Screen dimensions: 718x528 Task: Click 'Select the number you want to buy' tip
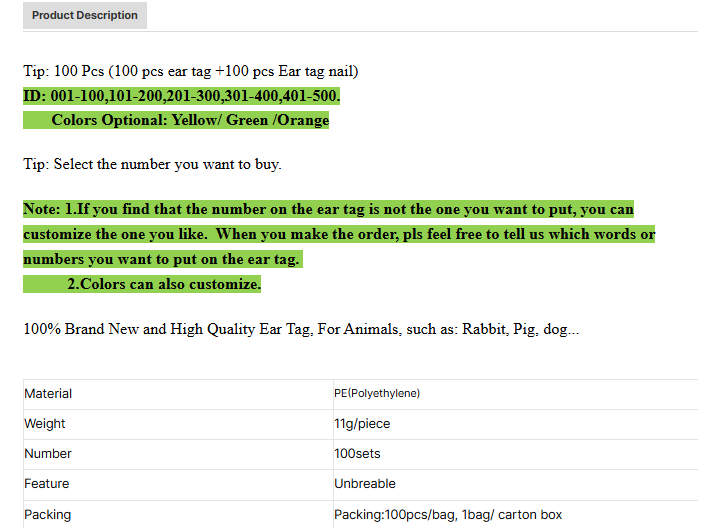(153, 164)
